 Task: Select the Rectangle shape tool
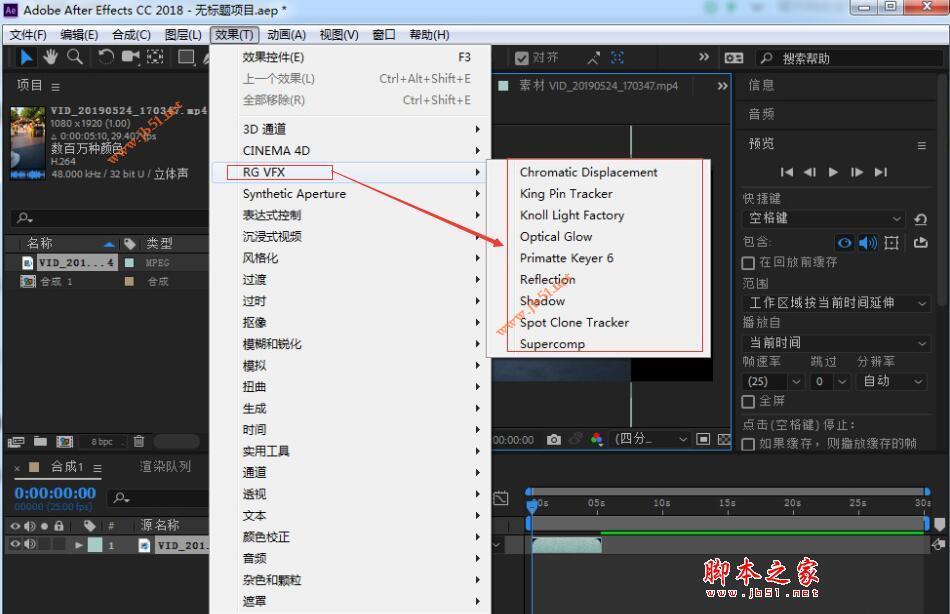pos(186,58)
